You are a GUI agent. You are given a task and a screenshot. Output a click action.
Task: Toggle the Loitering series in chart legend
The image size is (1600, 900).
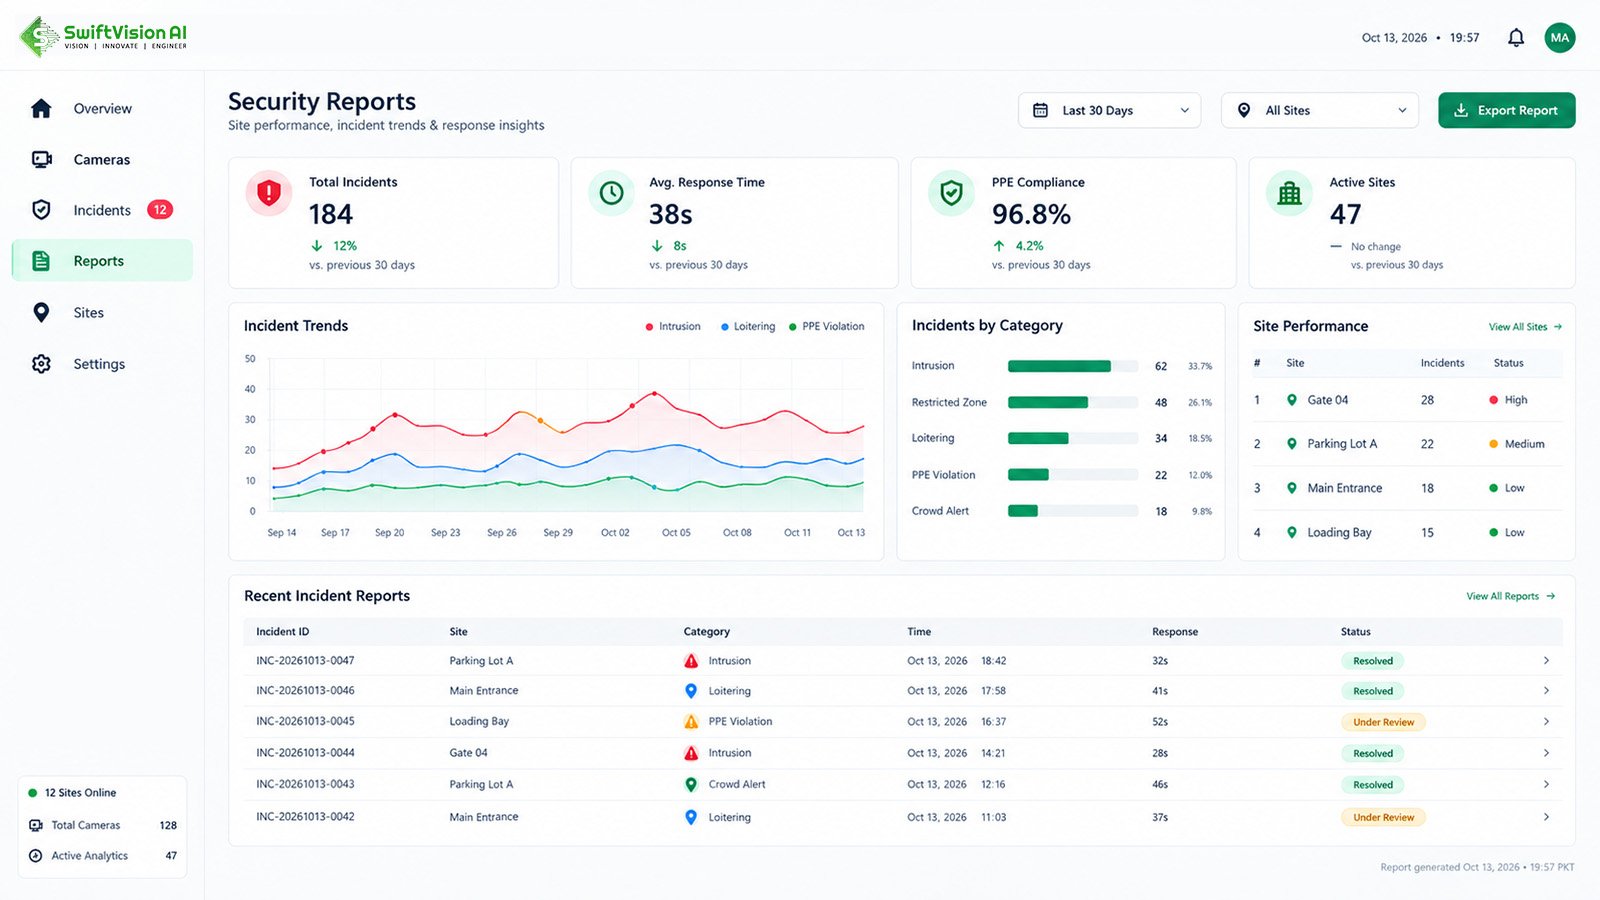click(748, 327)
